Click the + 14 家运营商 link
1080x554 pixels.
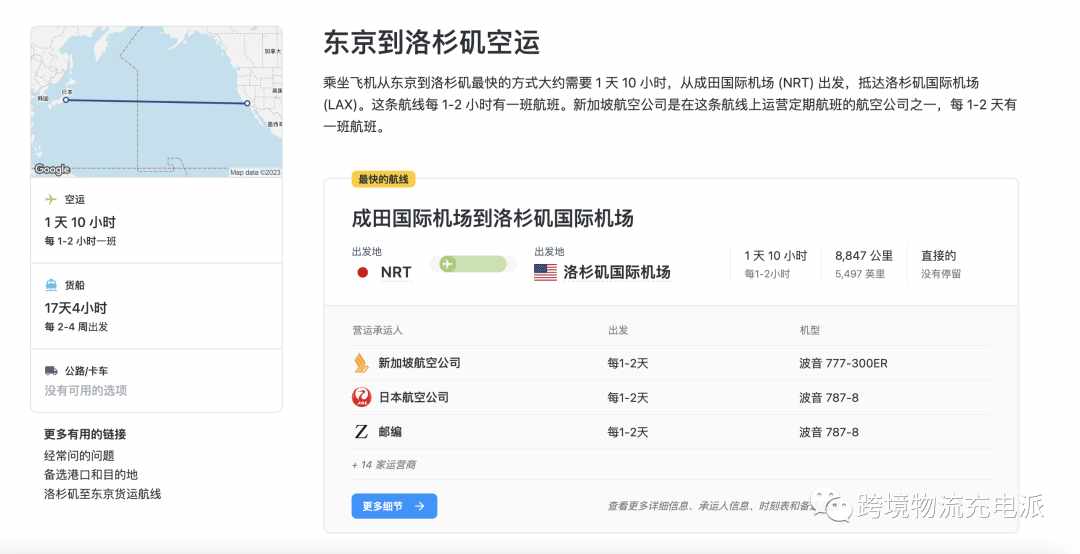pos(384,465)
